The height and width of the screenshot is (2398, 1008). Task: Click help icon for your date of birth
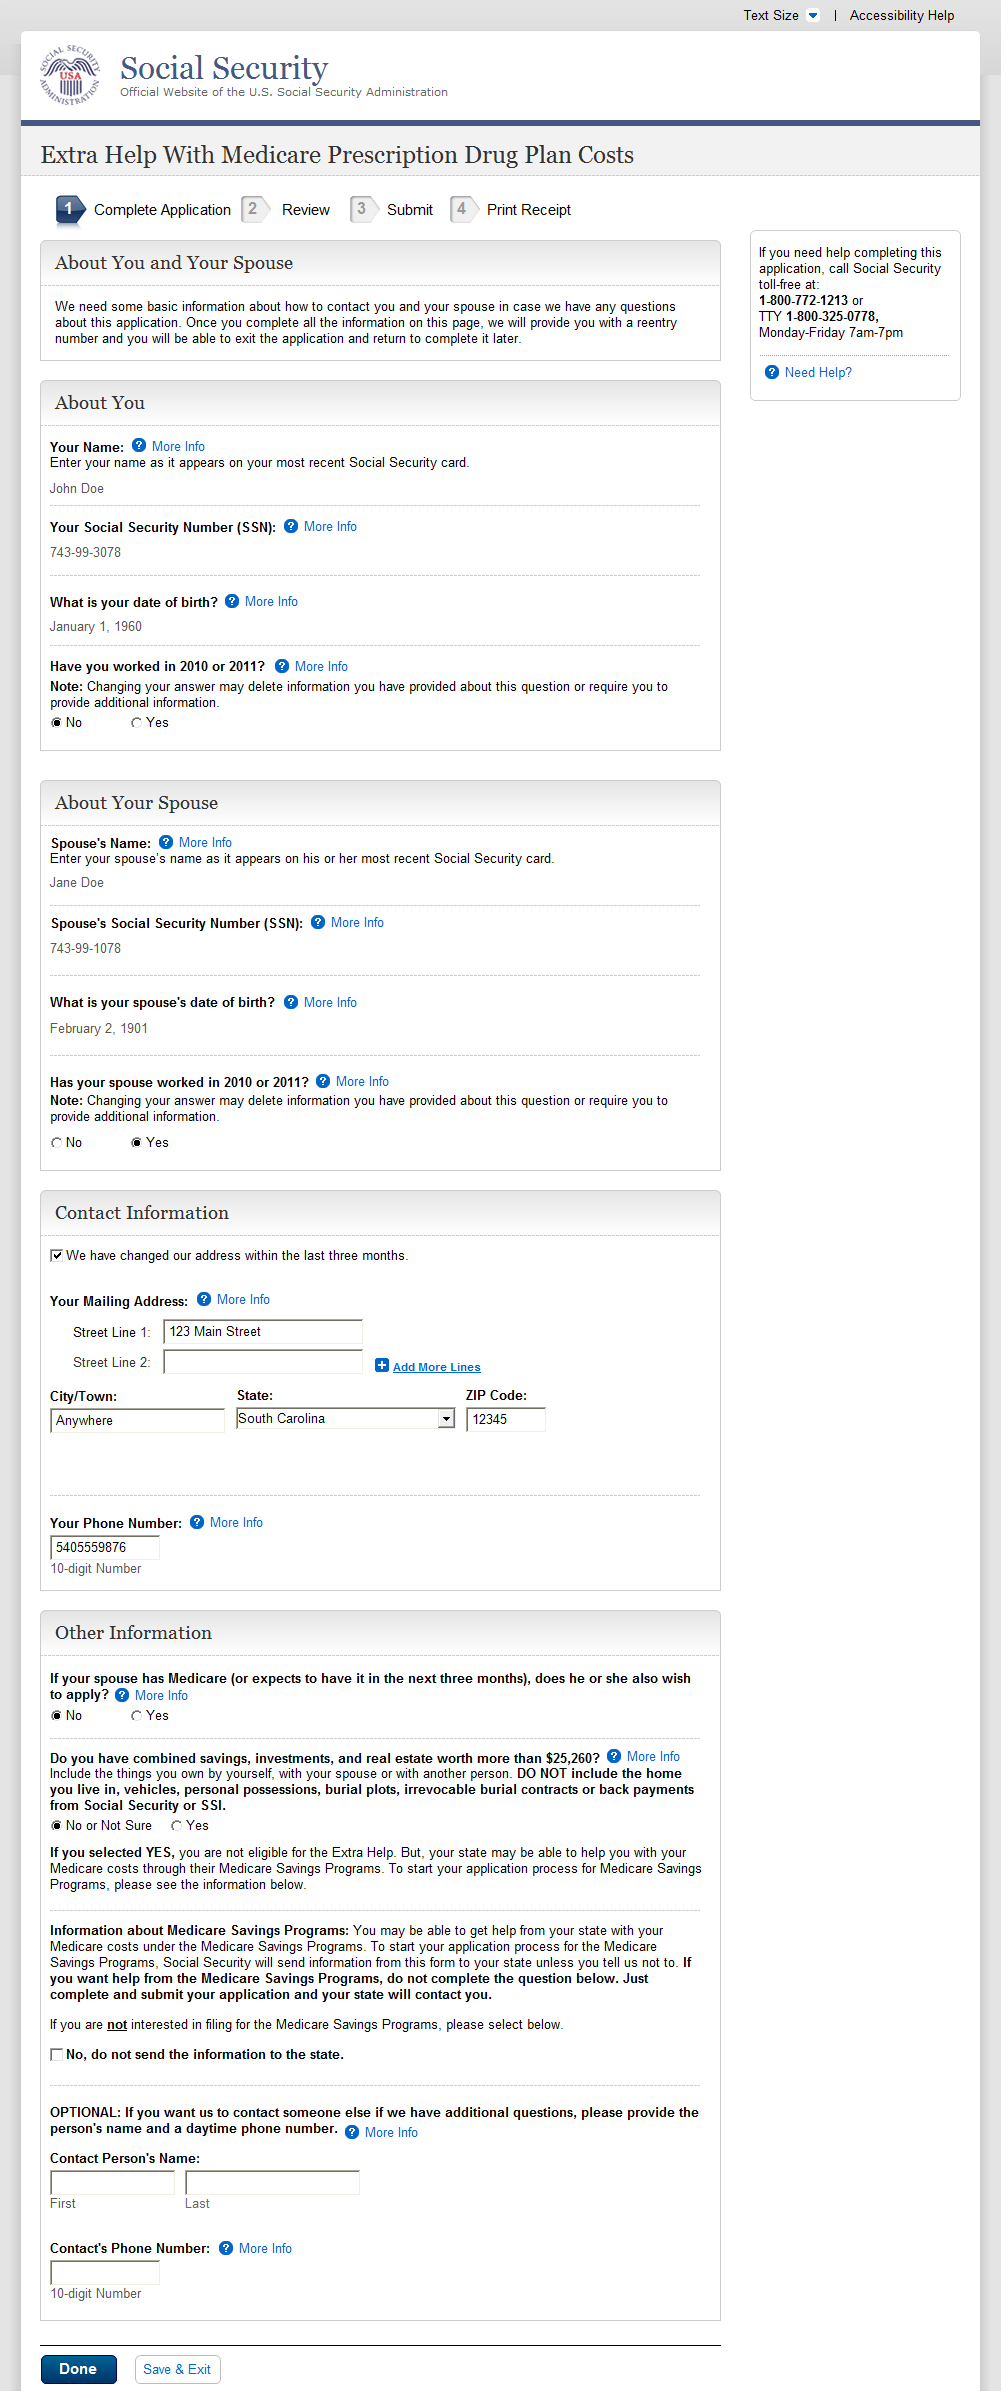click(232, 601)
